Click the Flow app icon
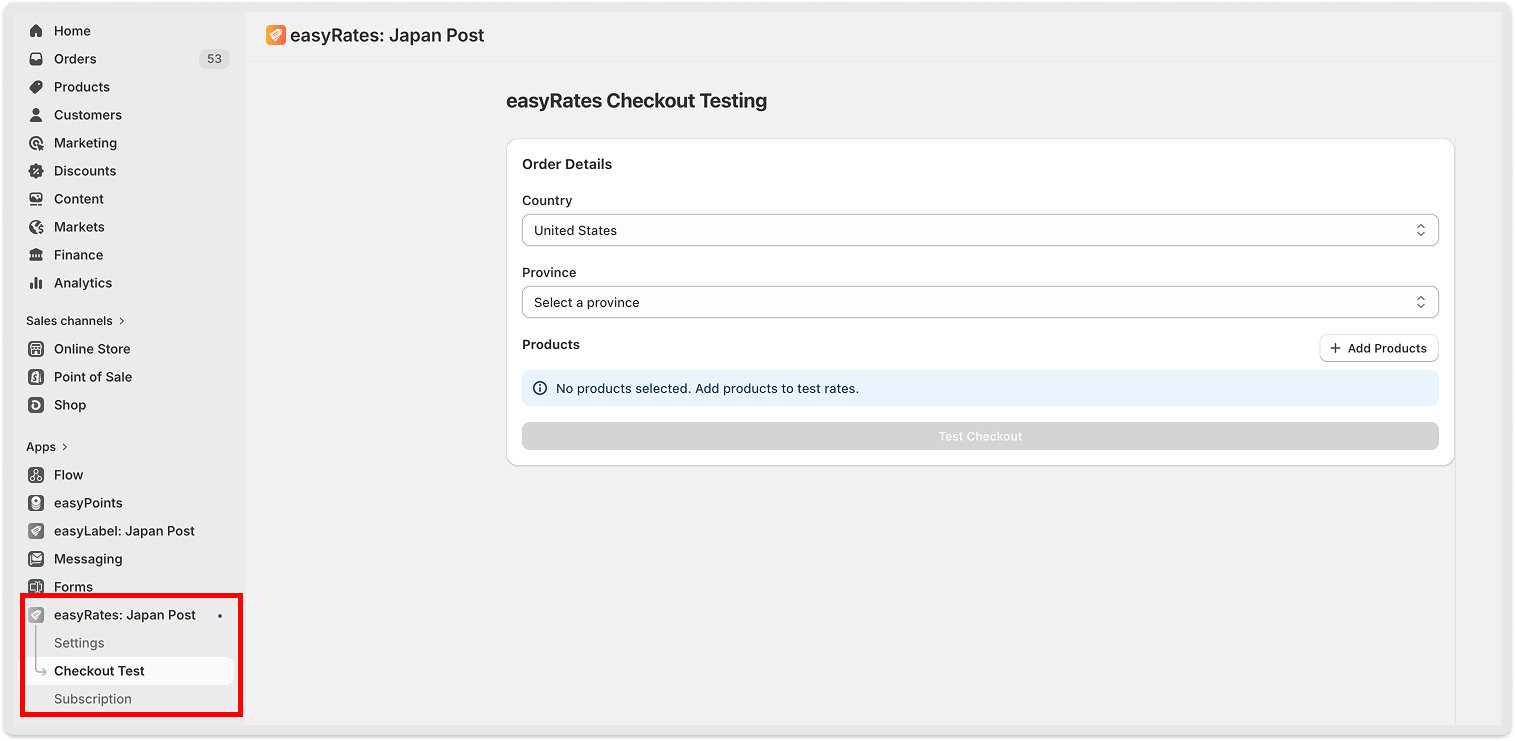1515x741 pixels. pos(36,475)
